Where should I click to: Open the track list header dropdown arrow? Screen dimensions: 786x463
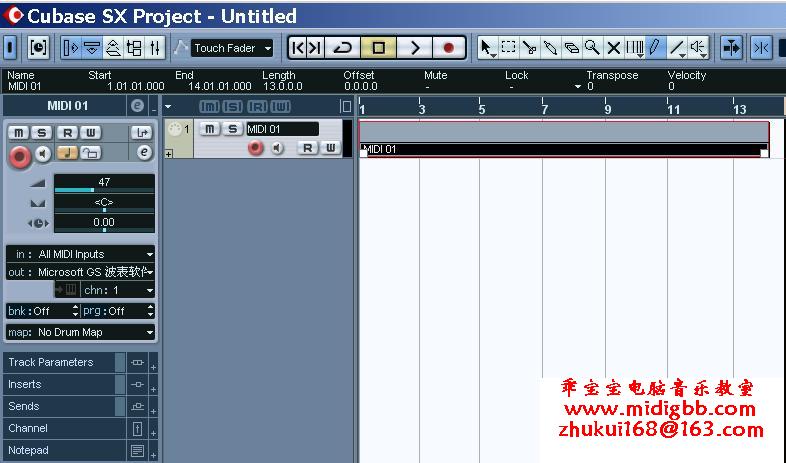[x=168, y=106]
